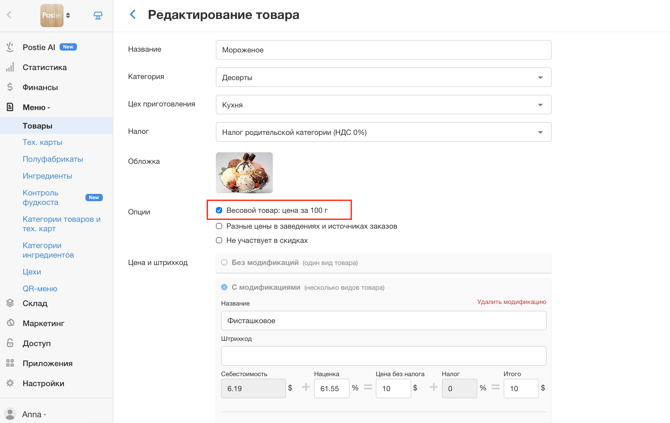Click the New badge beside Postie AI

(x=68, y=47)
